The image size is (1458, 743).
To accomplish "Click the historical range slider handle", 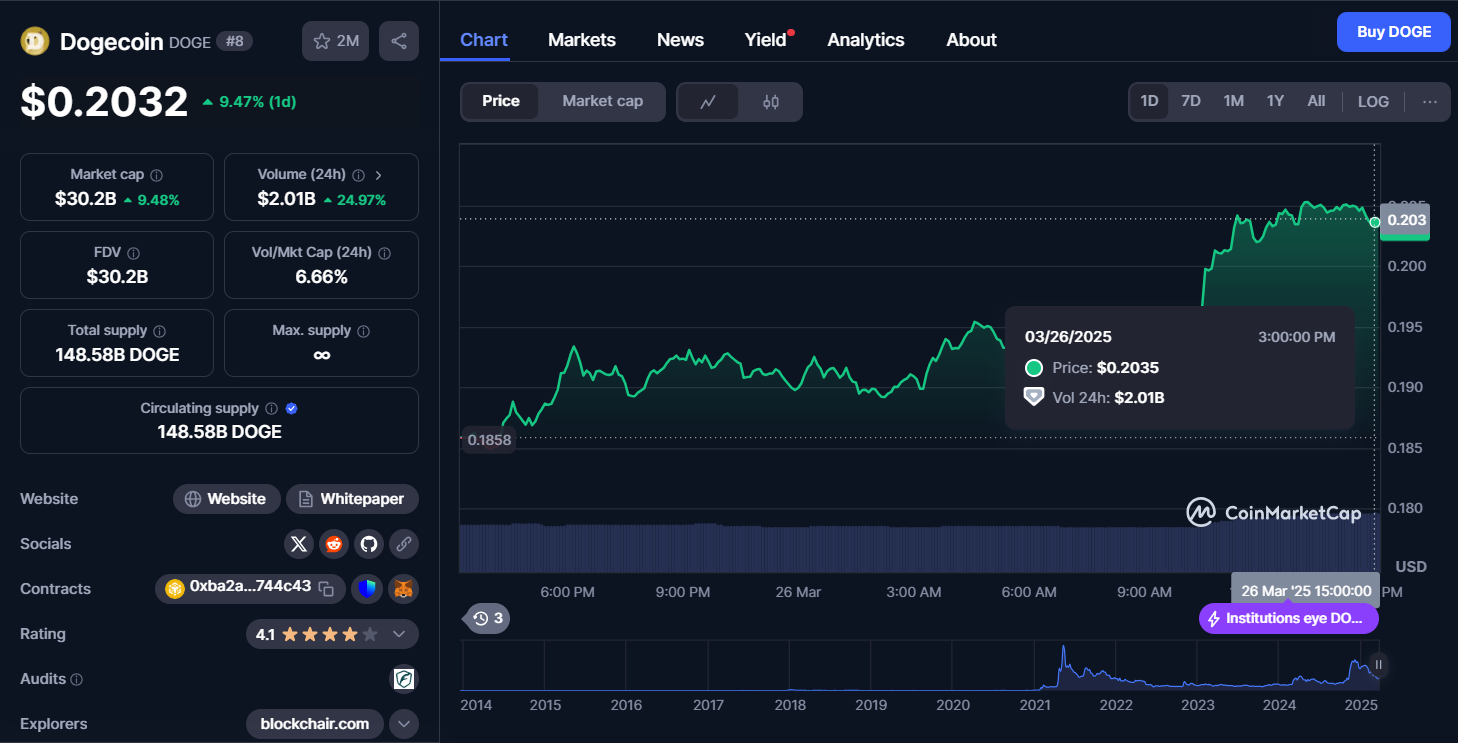I will (x=1378, y=665).
